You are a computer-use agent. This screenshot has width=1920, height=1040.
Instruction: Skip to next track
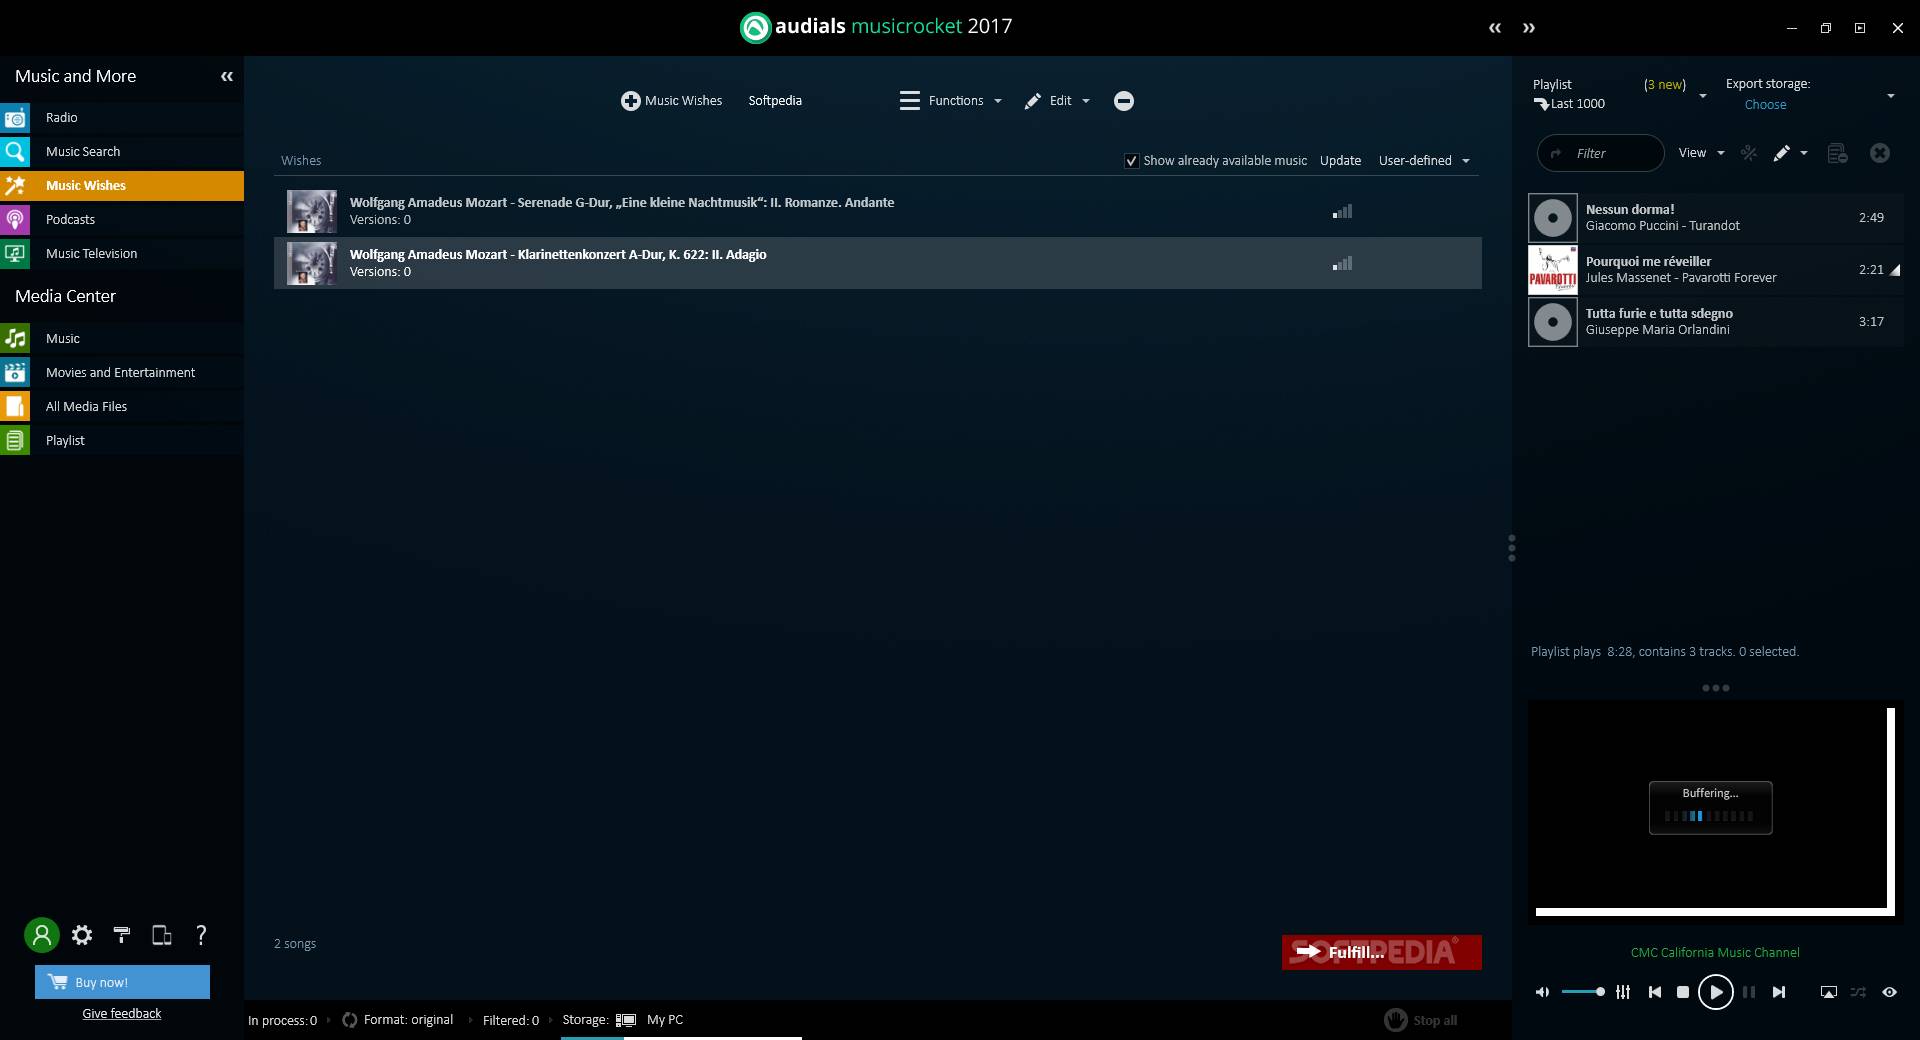(x=1779, y=992)
